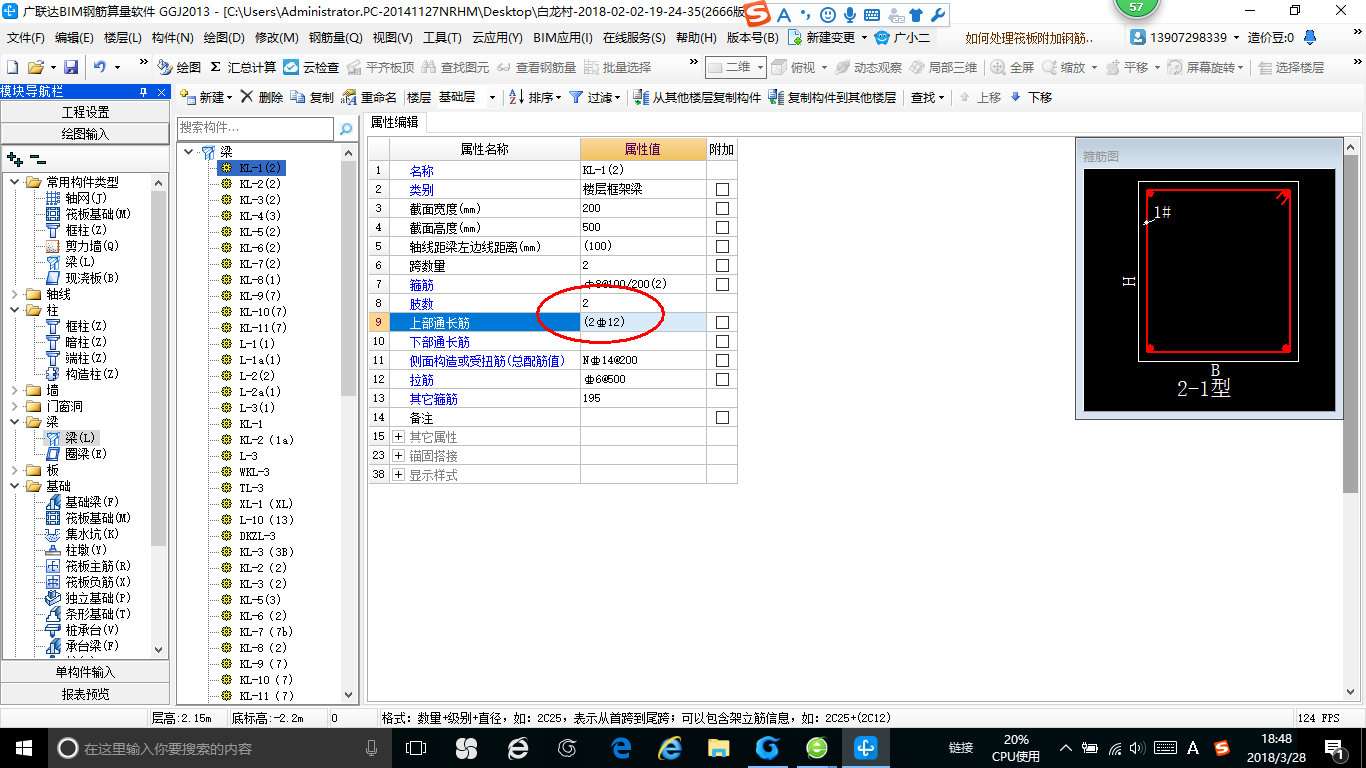Expand 锚固搭接 row
1366x768 pixels.
pyautogui.click(x=398, y=456)
